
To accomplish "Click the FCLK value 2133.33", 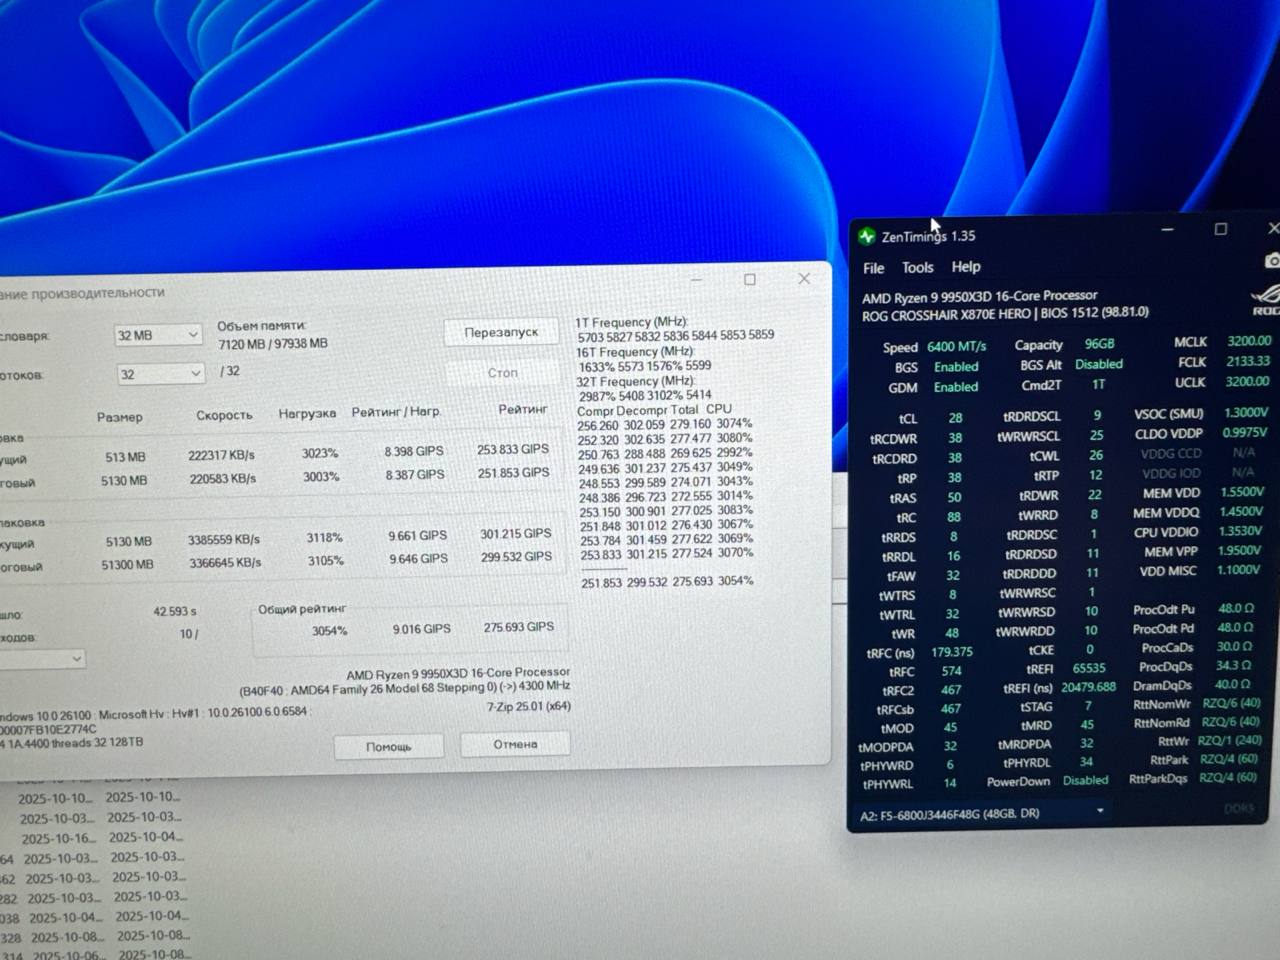I will 1249,361.
